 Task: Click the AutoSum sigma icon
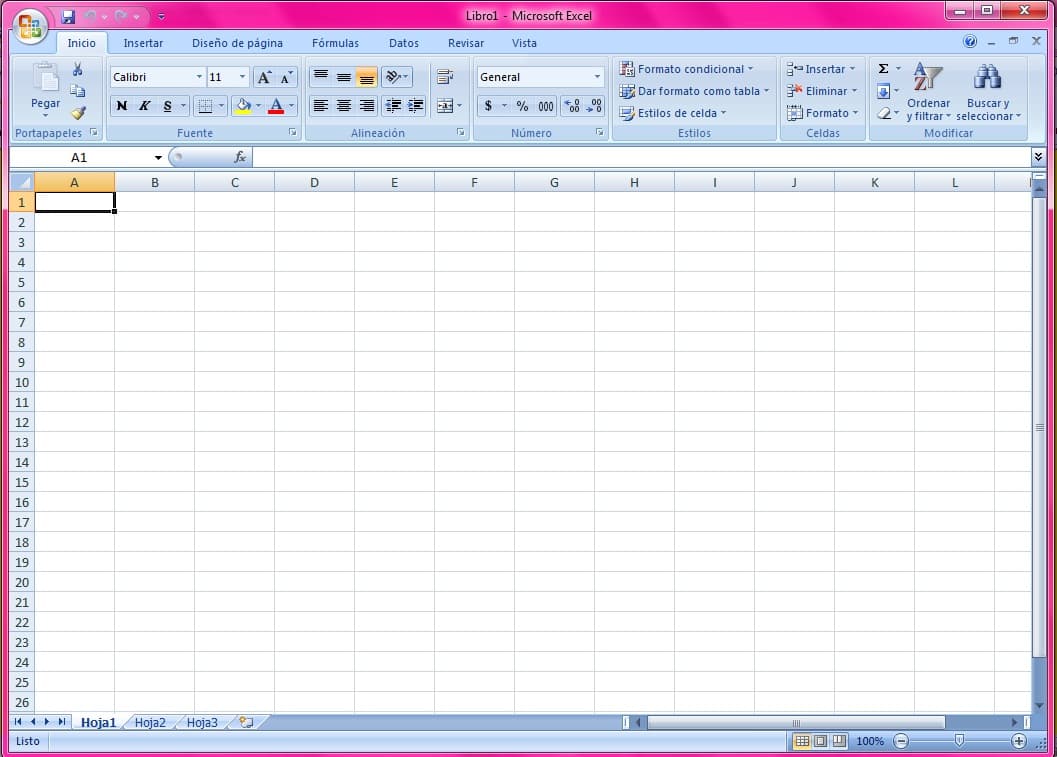point(883,69)
